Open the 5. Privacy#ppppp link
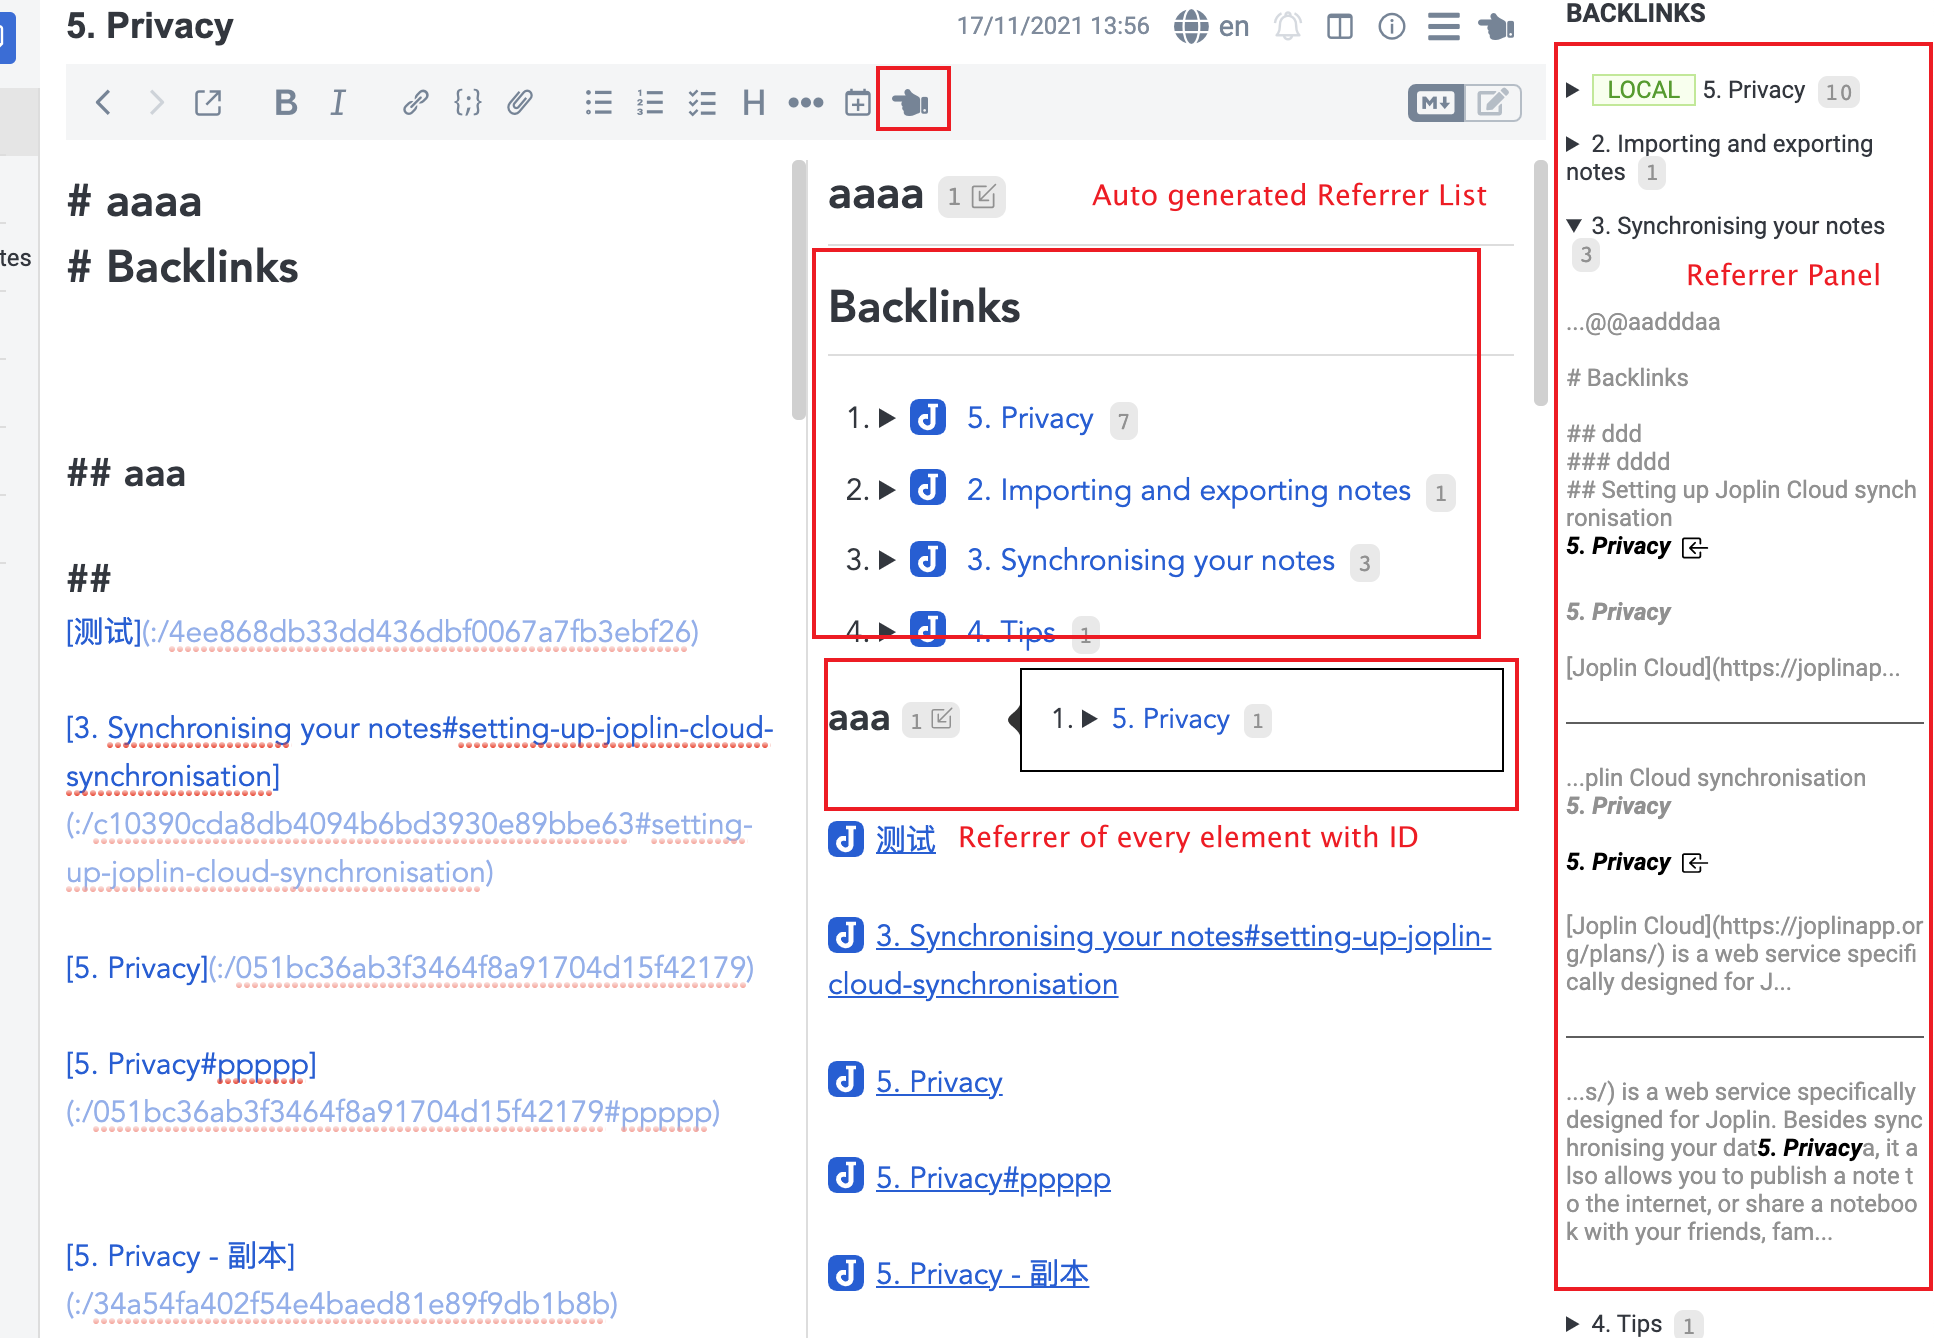 coord(992,1178)
